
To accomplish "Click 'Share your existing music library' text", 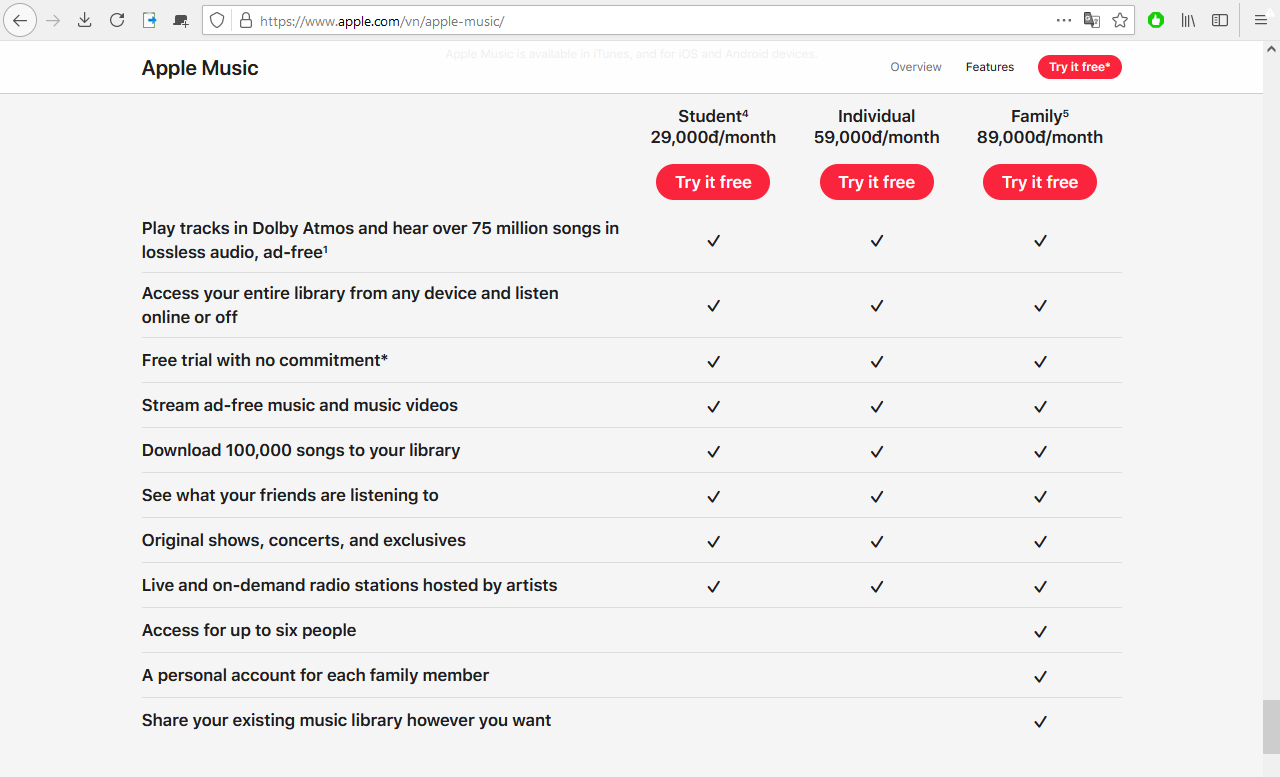I will click(x=346, y=720).
